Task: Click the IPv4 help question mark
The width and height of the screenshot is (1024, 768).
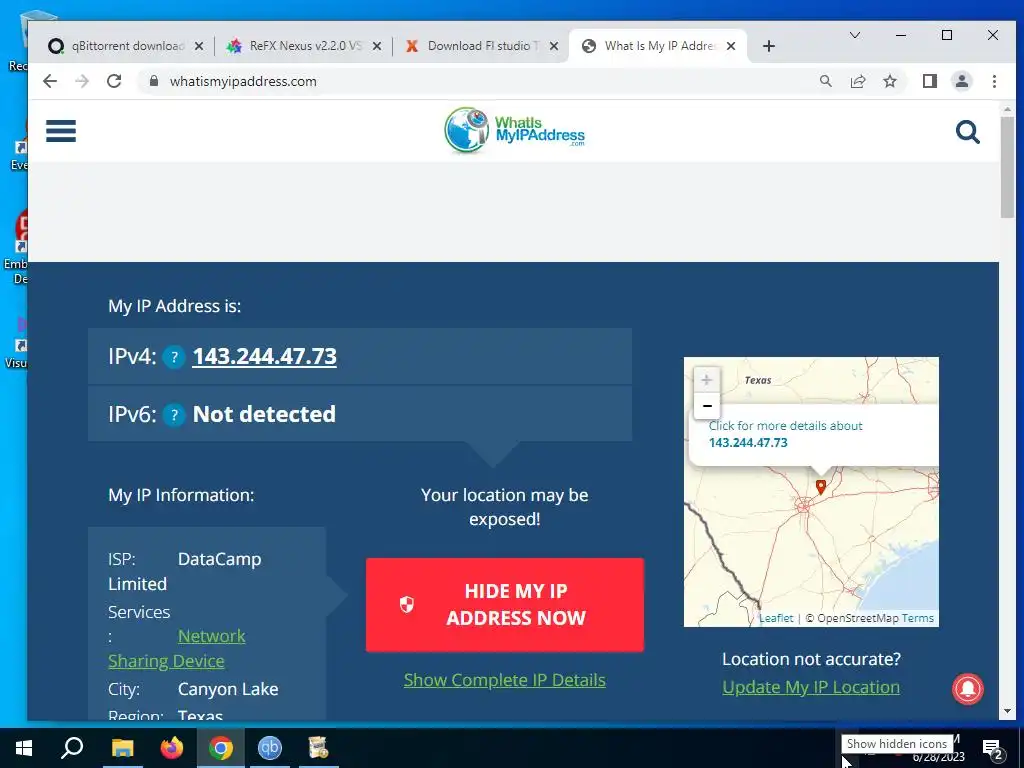Action: (174, 357)
